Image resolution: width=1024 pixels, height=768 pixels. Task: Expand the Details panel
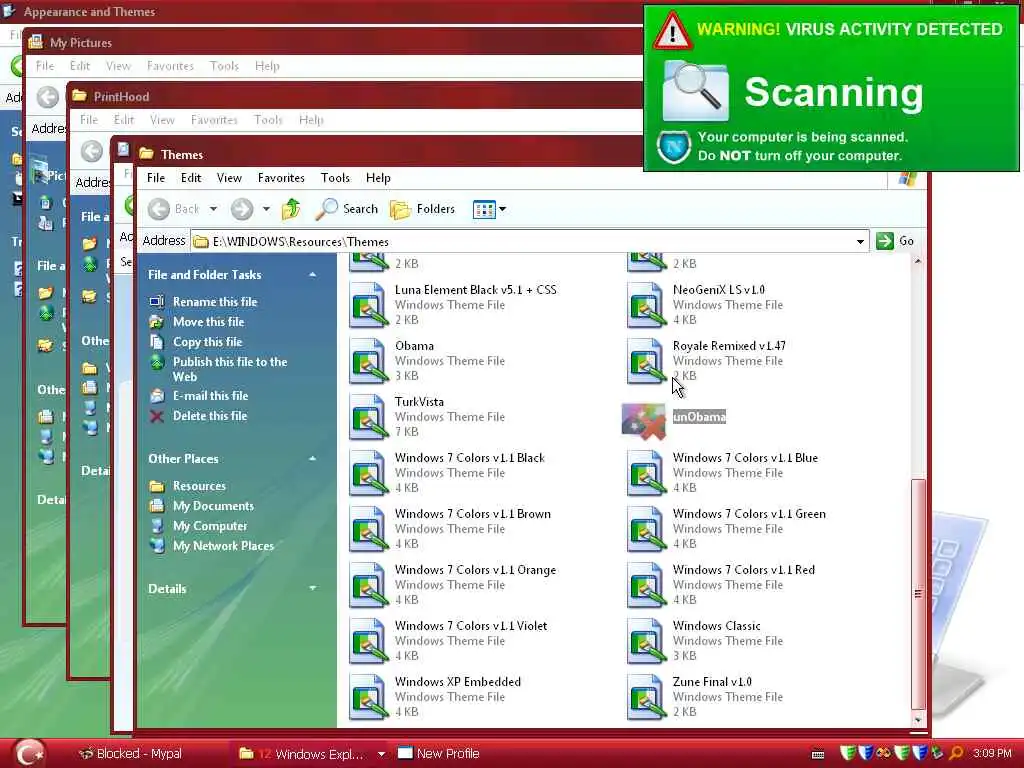coord(313,588)
